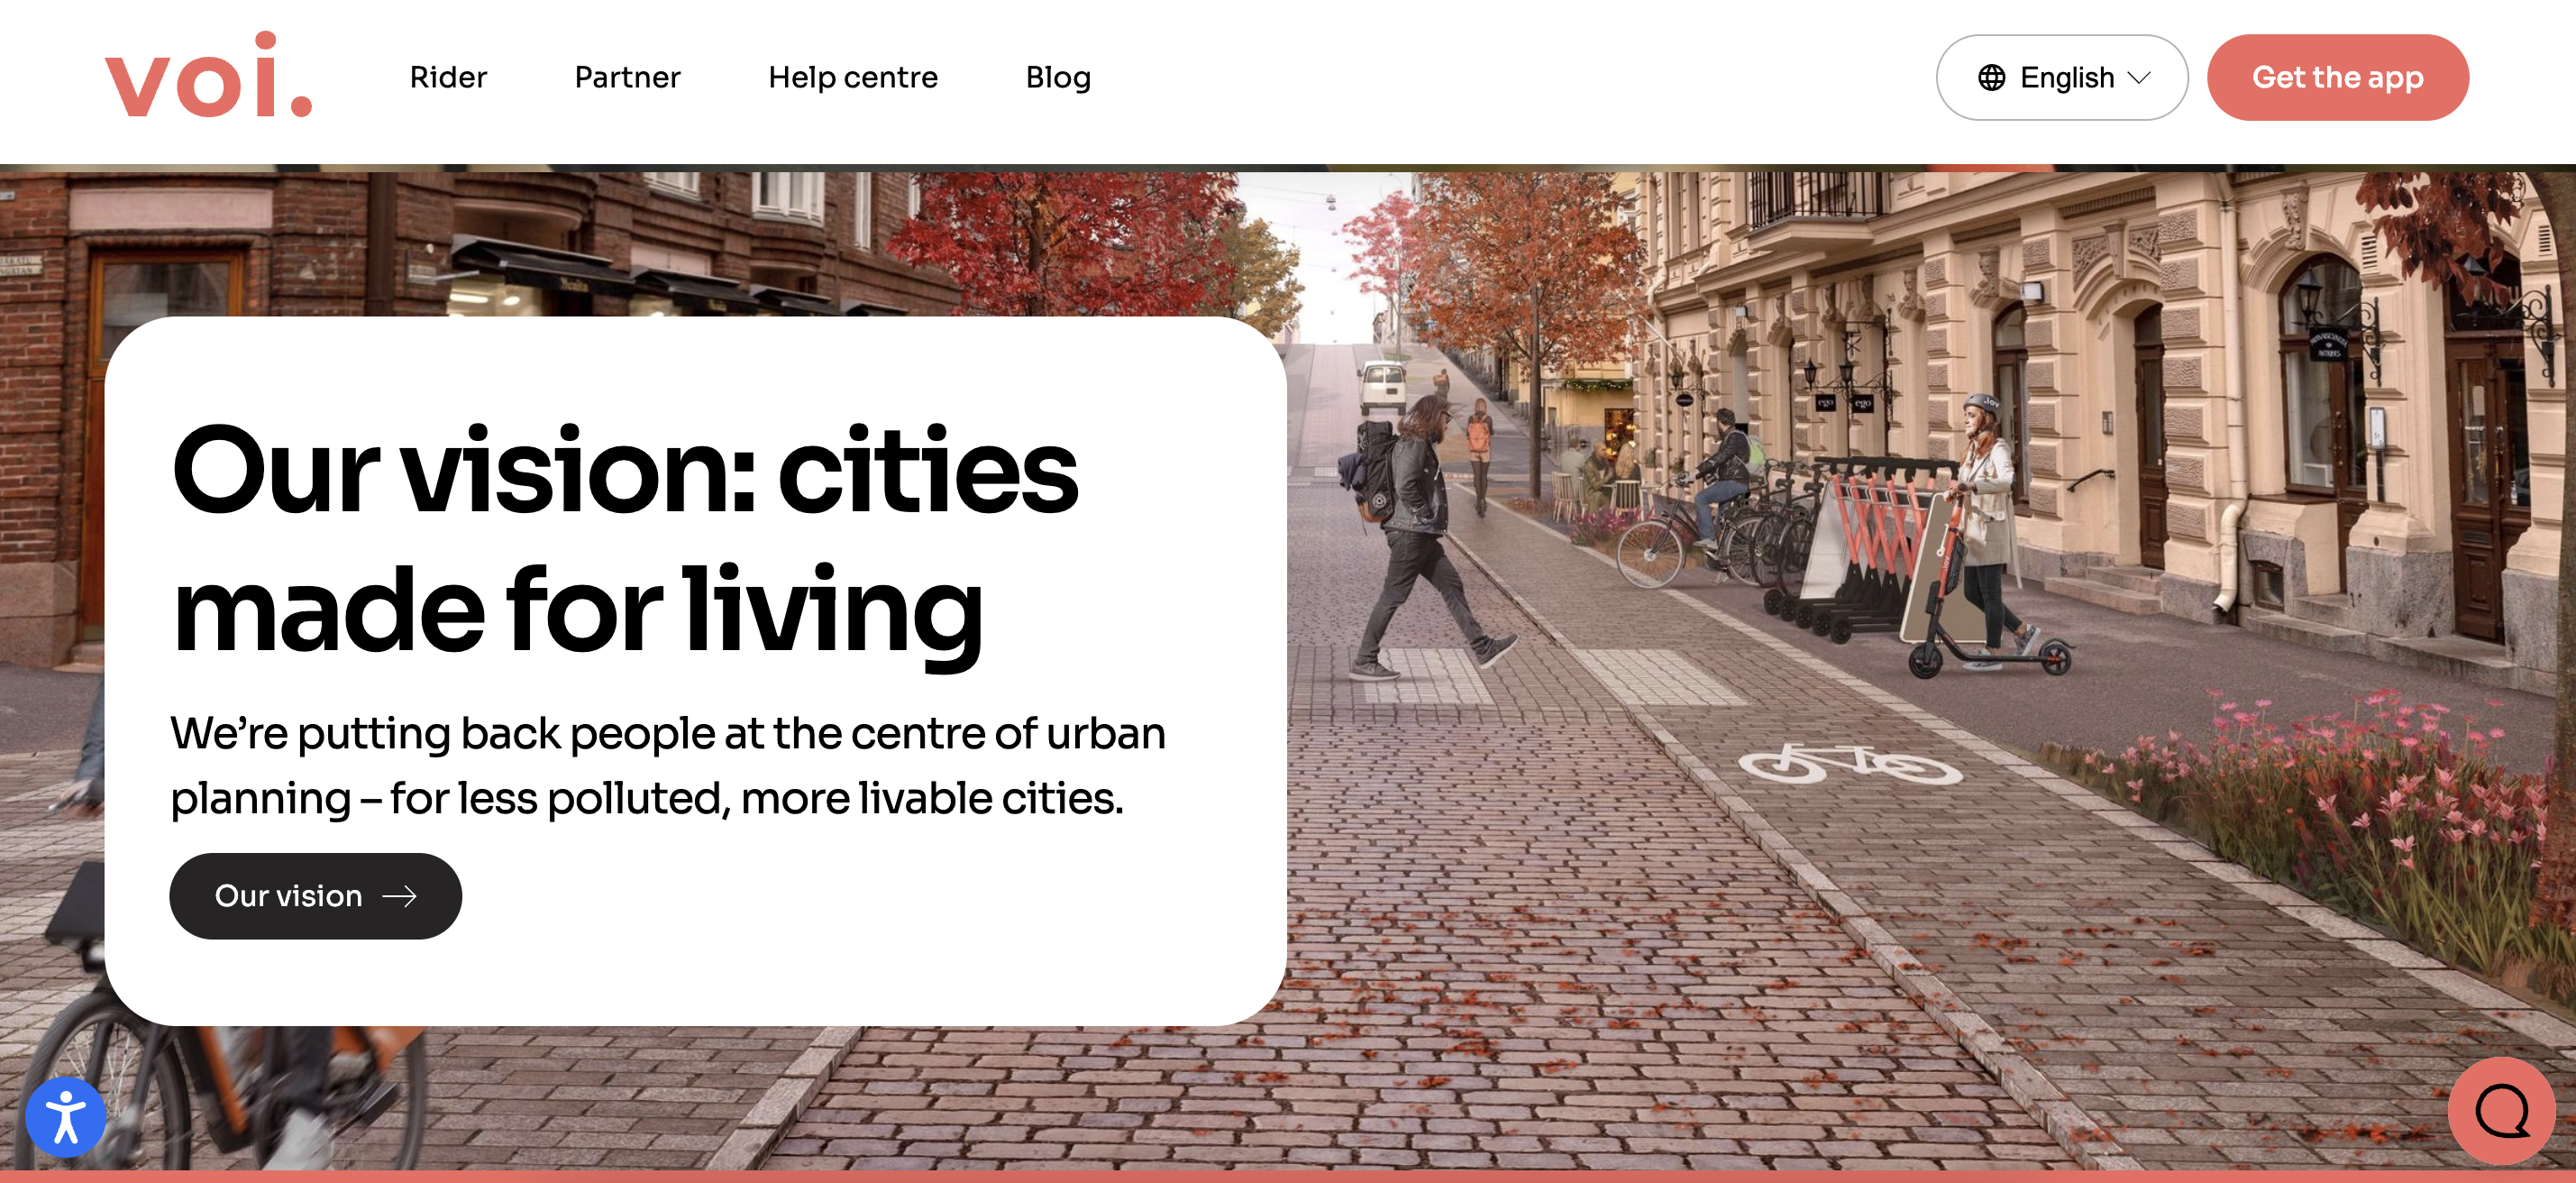Visit the Blog page
Viewport: 2576px width, 1183px height.
(1058, 77)
